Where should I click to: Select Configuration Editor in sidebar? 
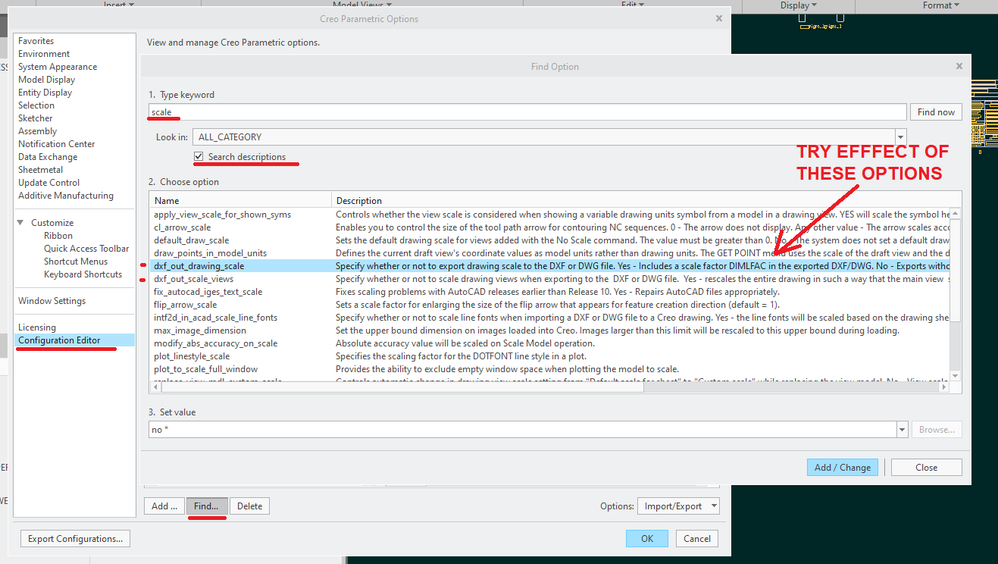(74, 340)
